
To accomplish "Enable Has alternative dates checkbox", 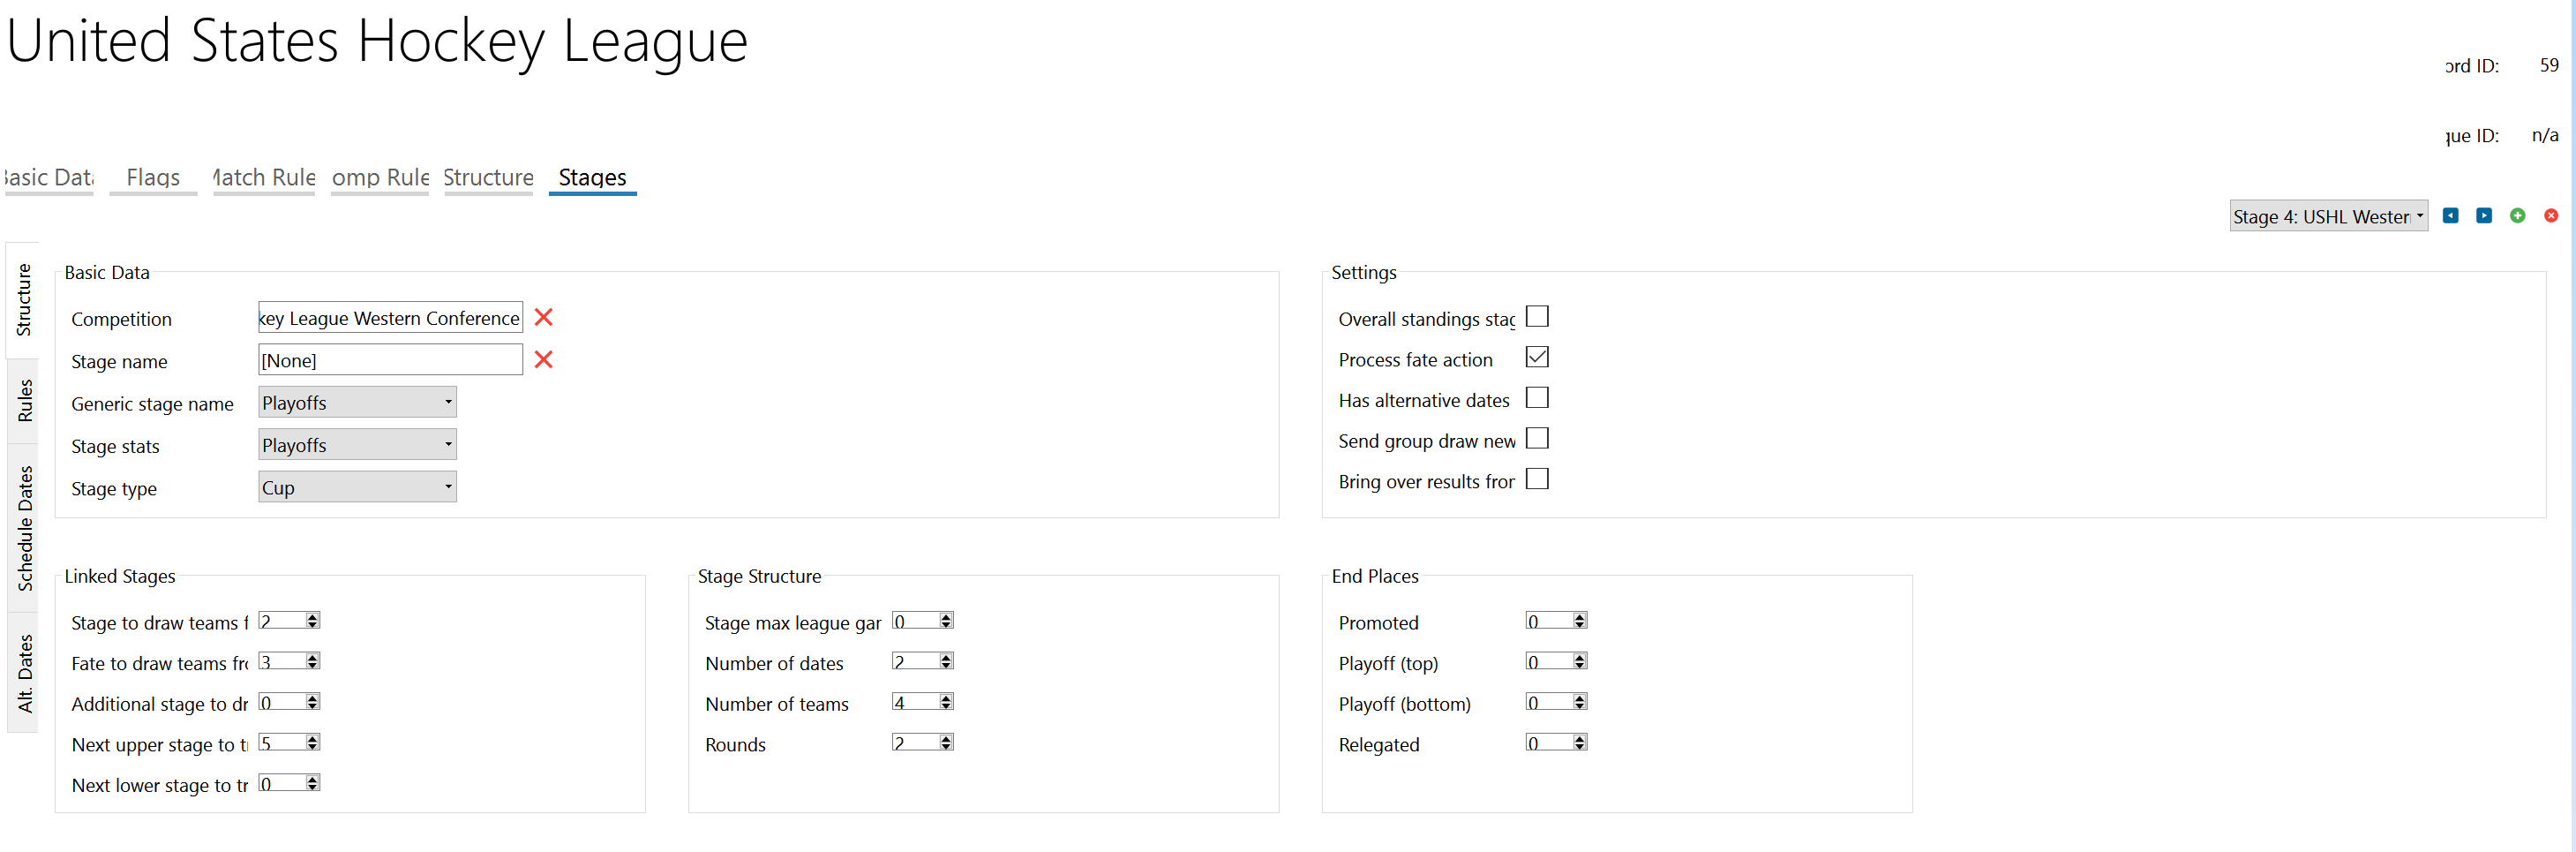I will coord(1537,398).
